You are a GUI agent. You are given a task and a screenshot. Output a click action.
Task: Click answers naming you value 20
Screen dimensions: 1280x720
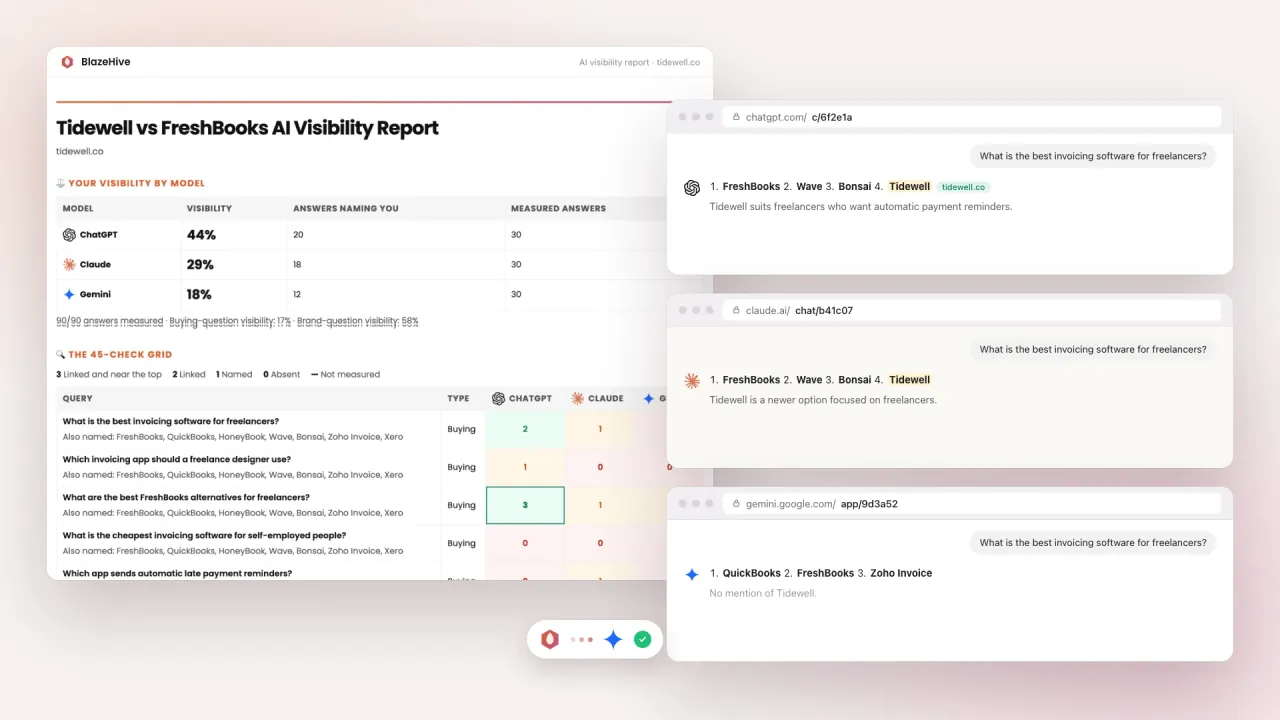tap(298, 235)
